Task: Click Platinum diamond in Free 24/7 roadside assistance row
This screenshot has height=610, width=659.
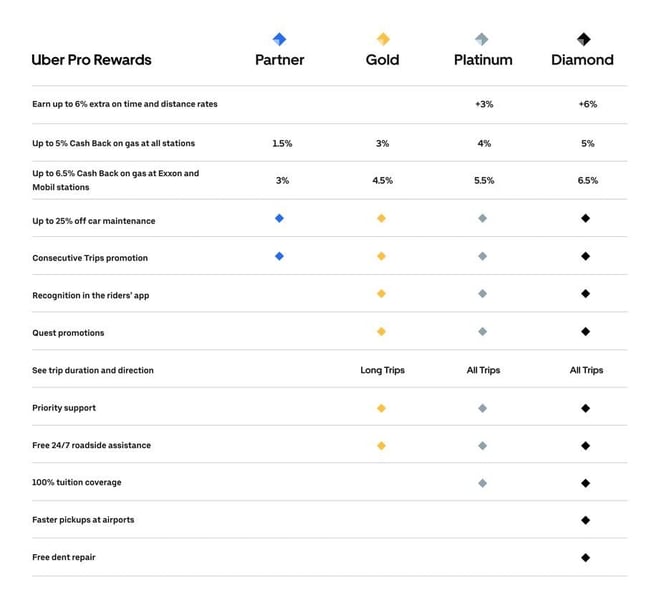Action: (x=482, y=446)
